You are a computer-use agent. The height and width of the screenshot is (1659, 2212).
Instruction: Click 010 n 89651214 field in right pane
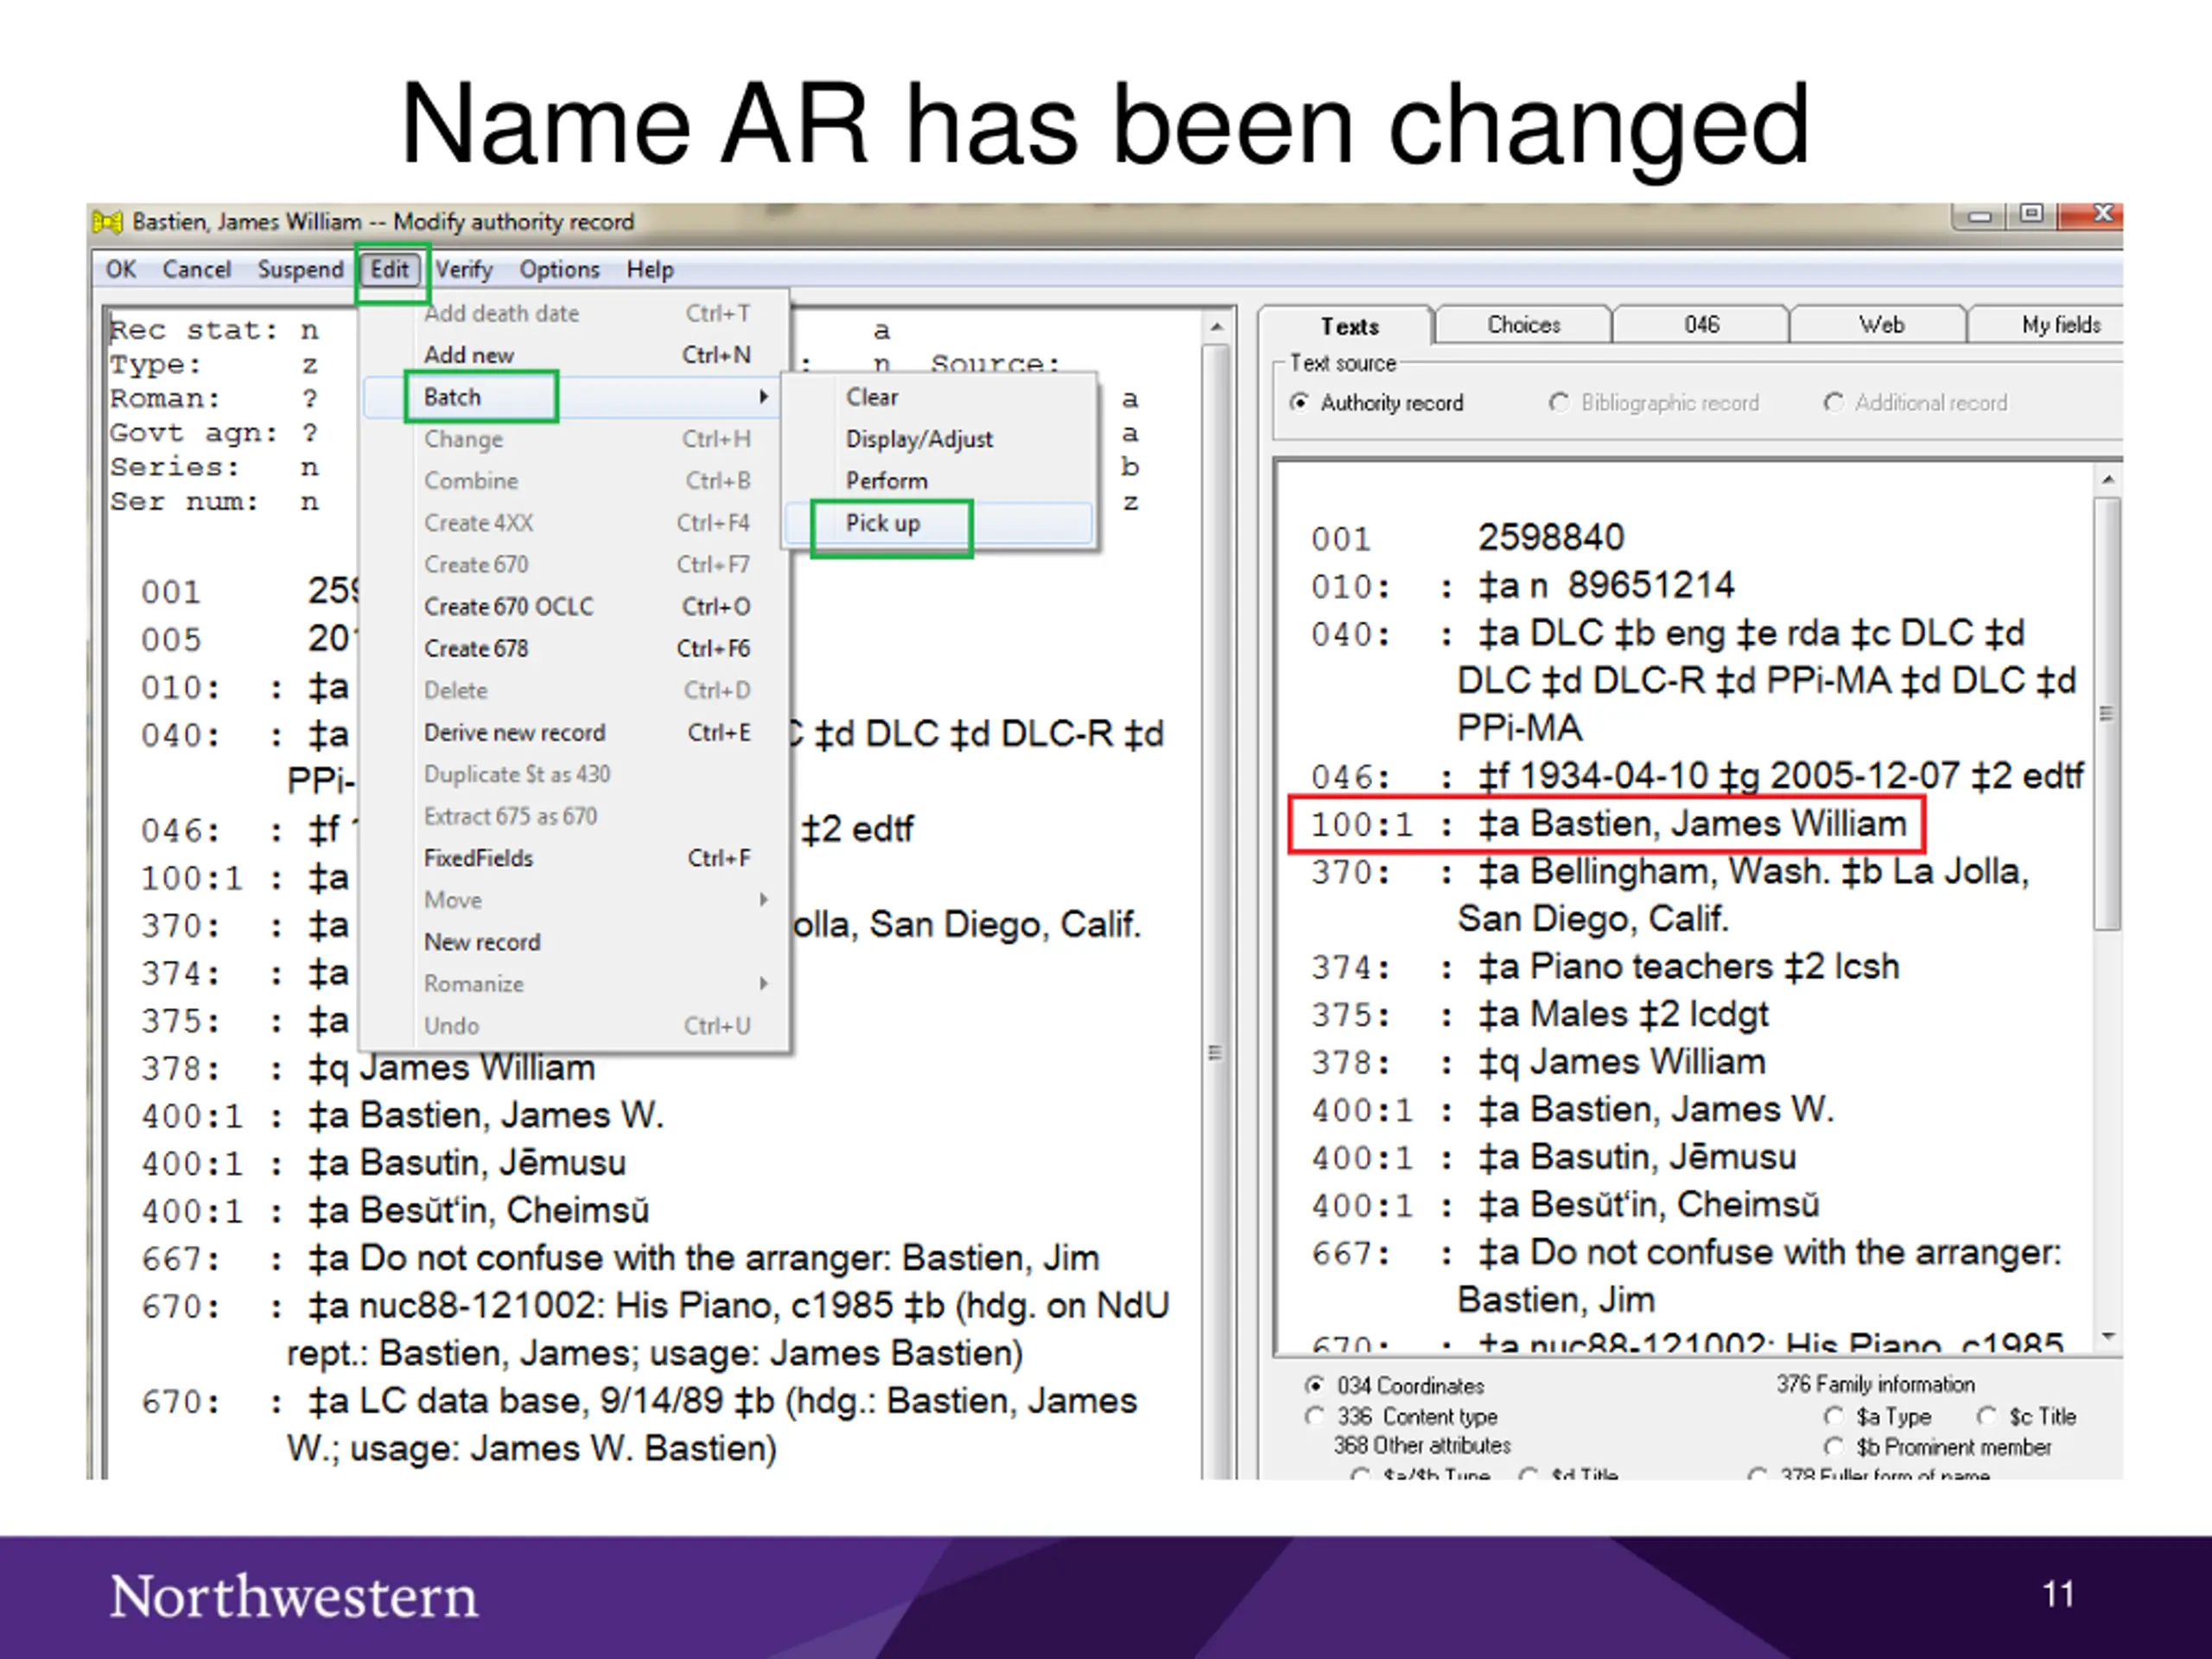[1523, 586]
